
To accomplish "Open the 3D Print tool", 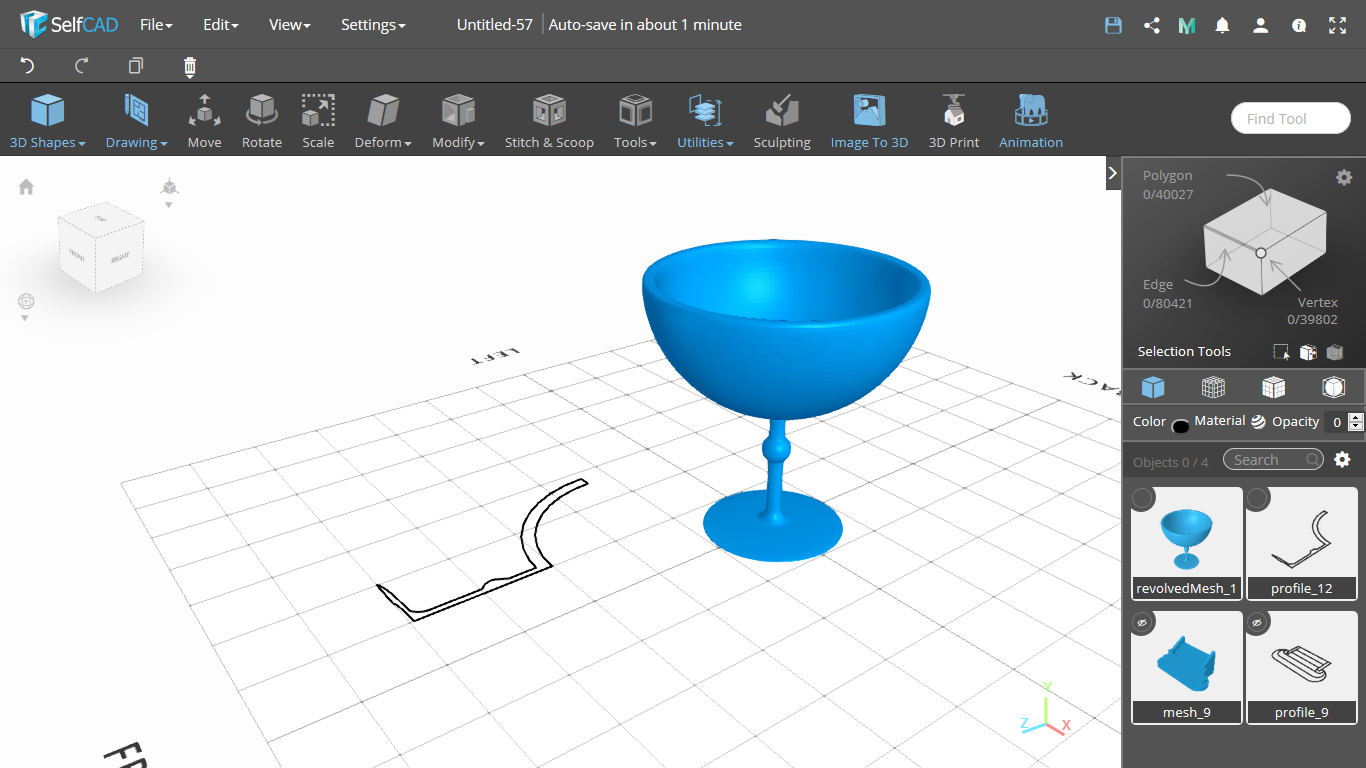I will pyautogui.click(x=954, y=122).
